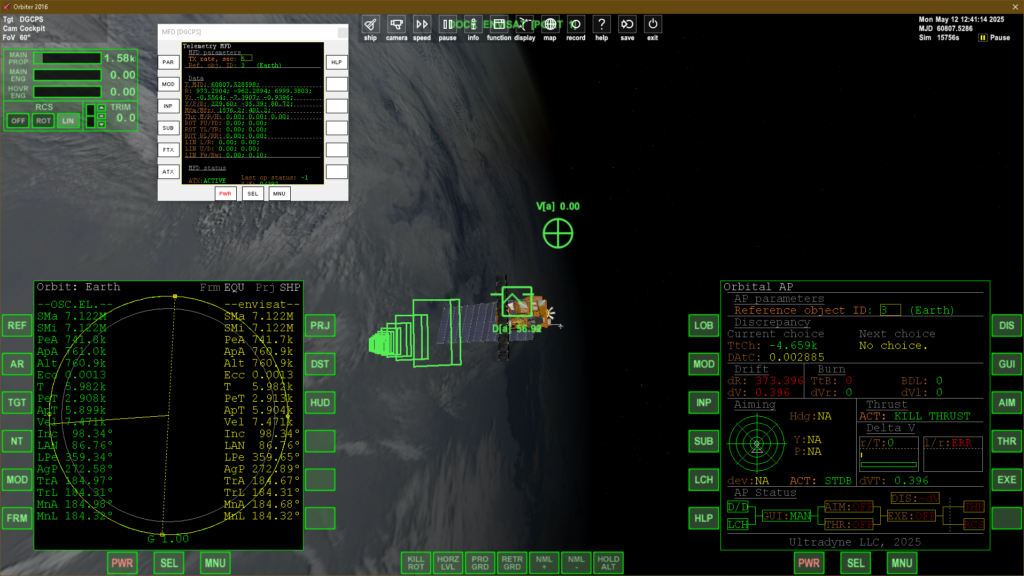Click the pause icon in top toolbar
Viewport: 1024px width, 576px height.
point(447,25)
